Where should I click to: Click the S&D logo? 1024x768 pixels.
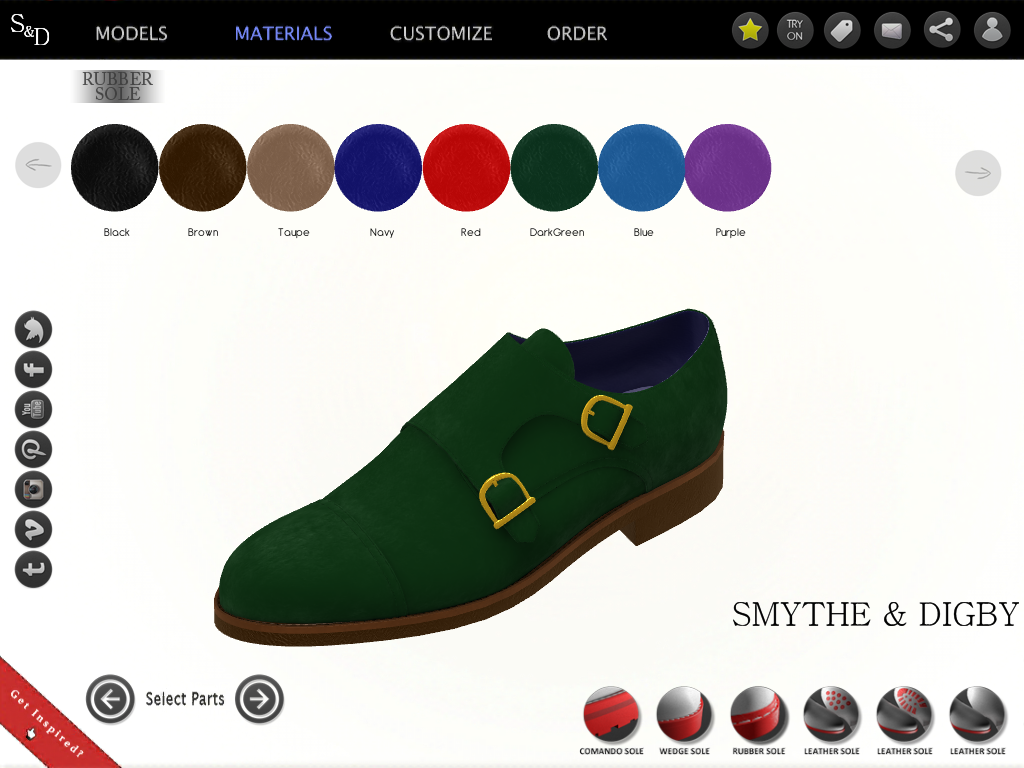coord(30,29)
